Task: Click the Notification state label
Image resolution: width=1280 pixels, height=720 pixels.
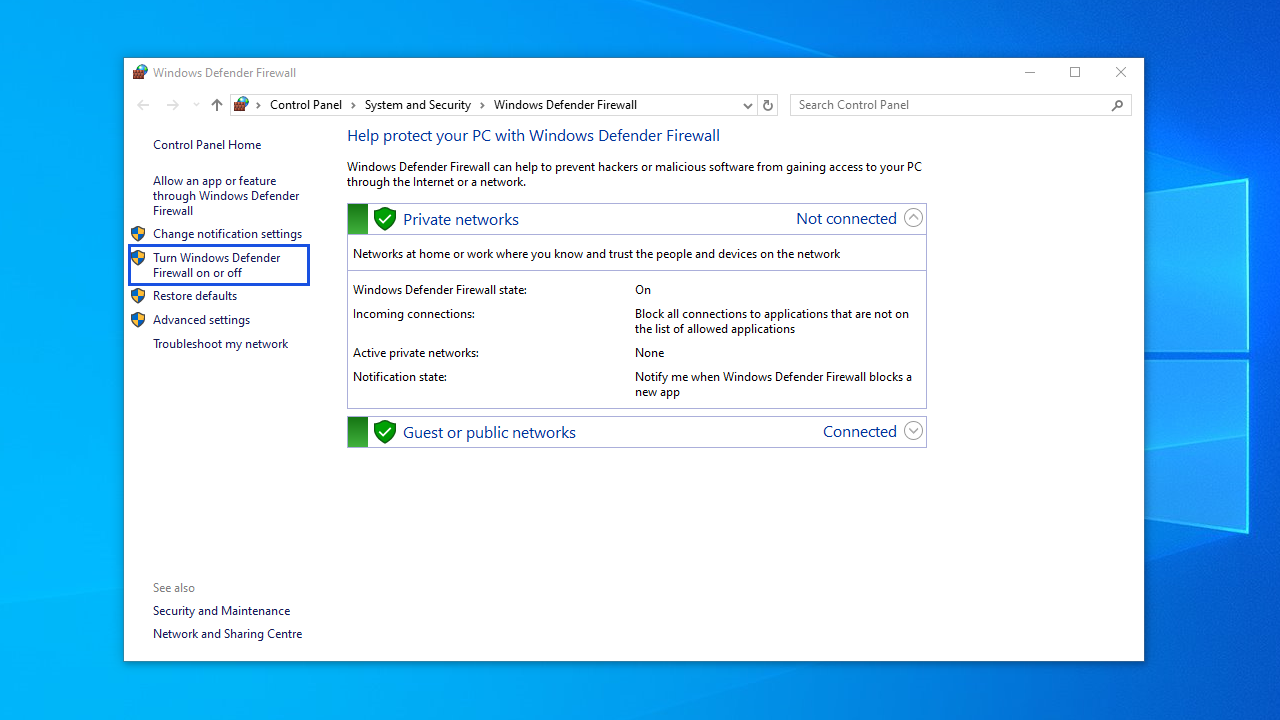Action: click(x=400, y=377)
